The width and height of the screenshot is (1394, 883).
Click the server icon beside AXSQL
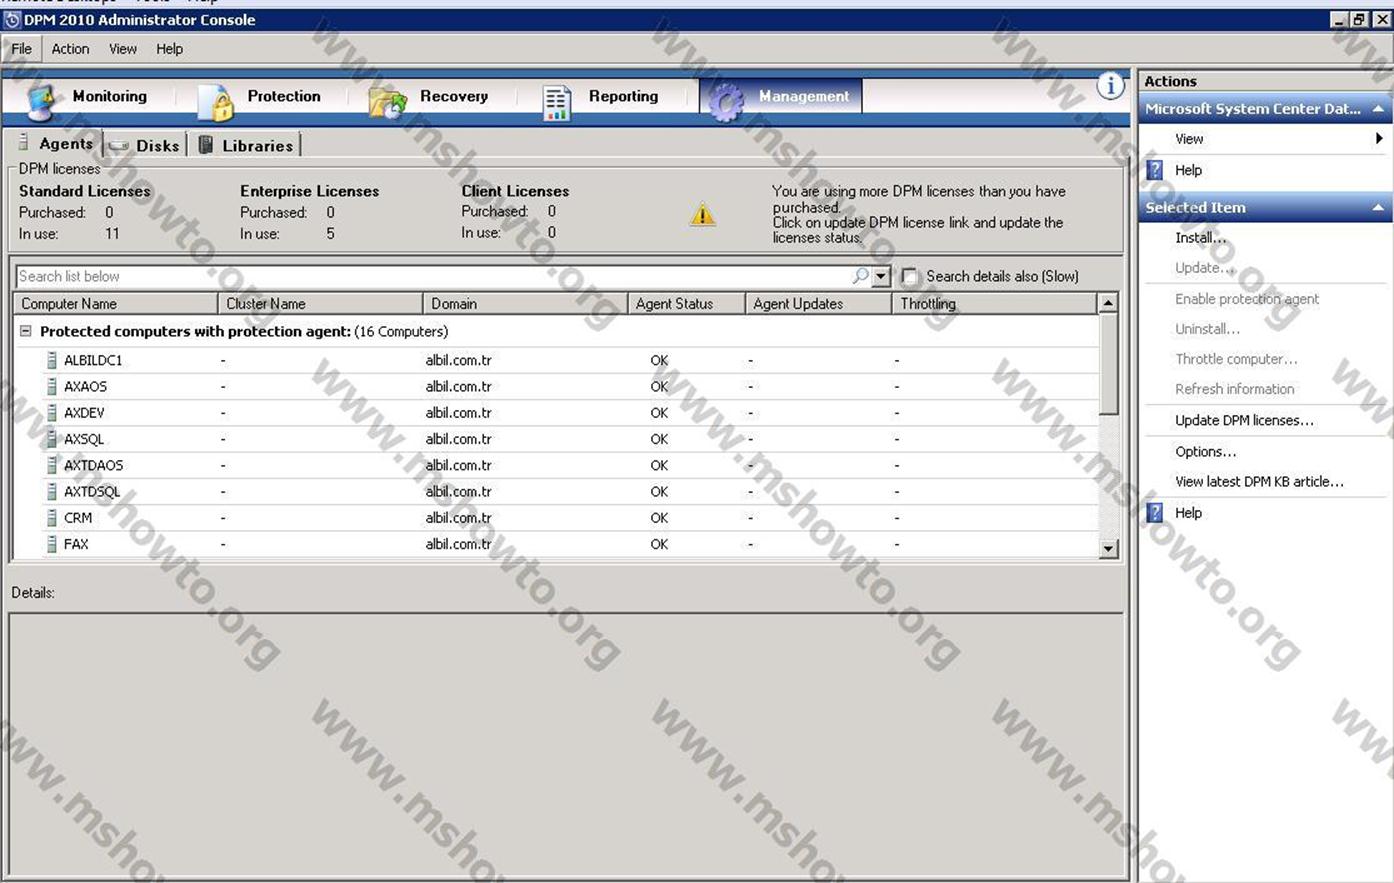[51, 439]
